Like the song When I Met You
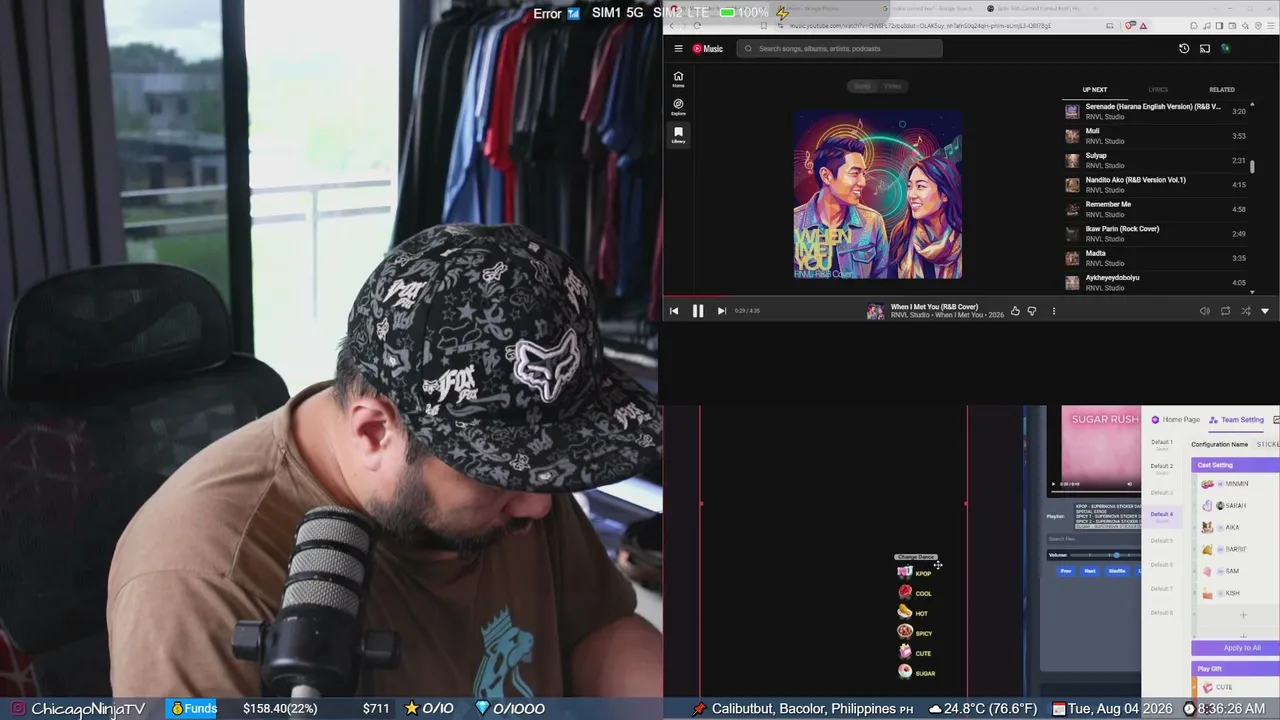 [1015, 311]
